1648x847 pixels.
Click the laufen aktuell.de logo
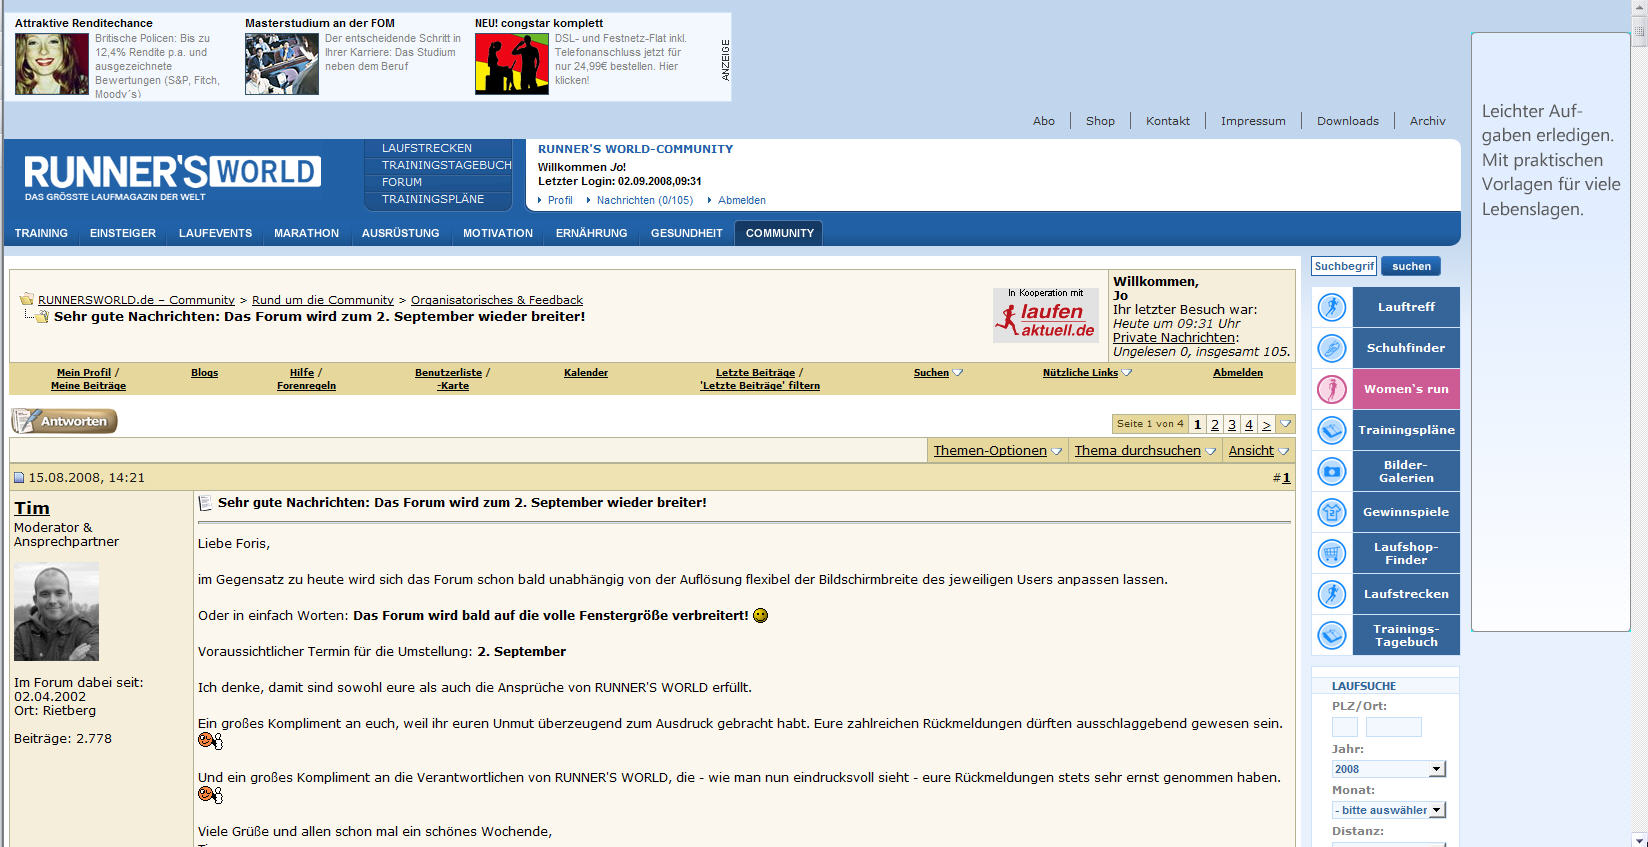(x=1045, y=316)
